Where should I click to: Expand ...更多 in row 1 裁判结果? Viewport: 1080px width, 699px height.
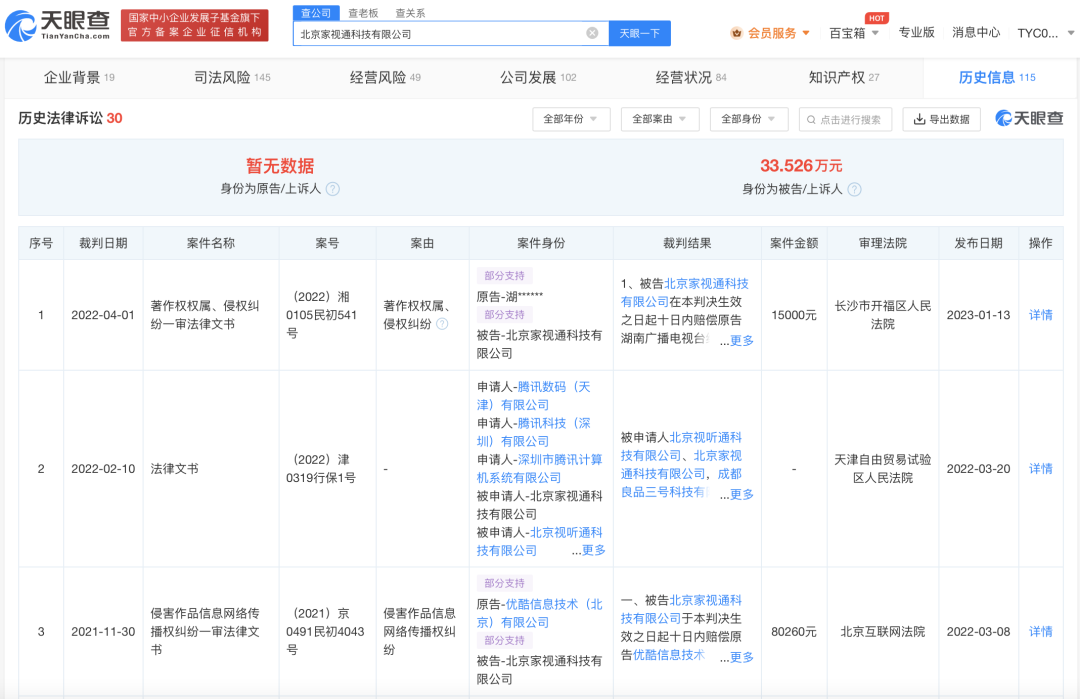click(736, 340)
